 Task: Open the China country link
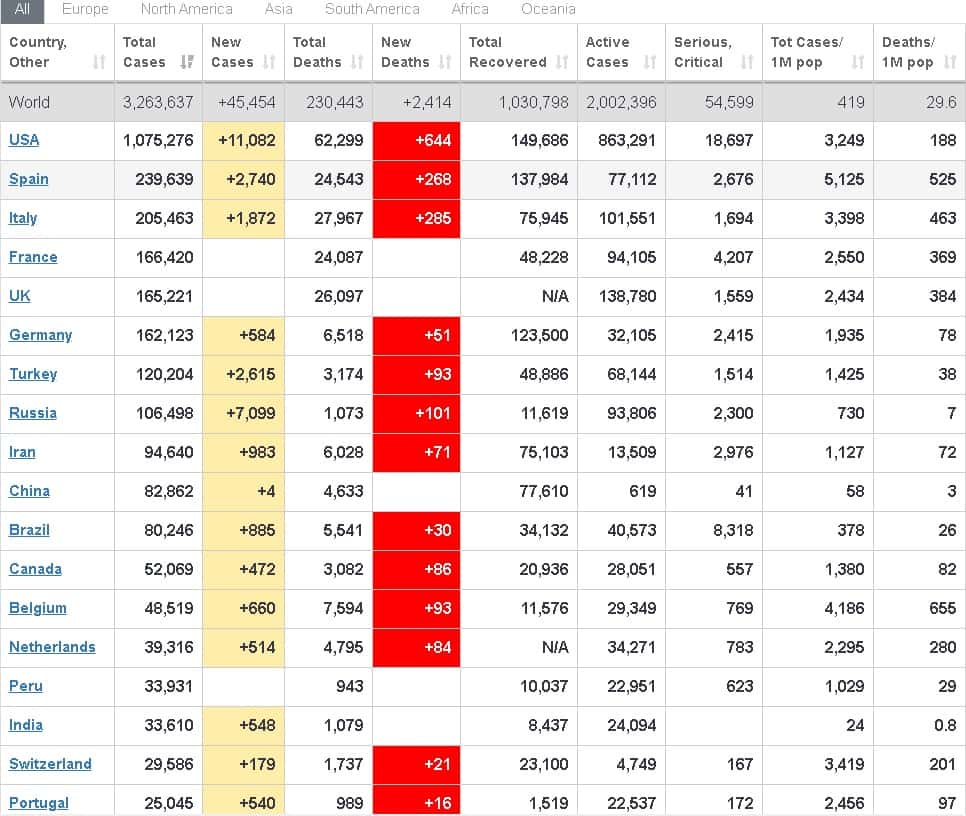click(29, 491)
